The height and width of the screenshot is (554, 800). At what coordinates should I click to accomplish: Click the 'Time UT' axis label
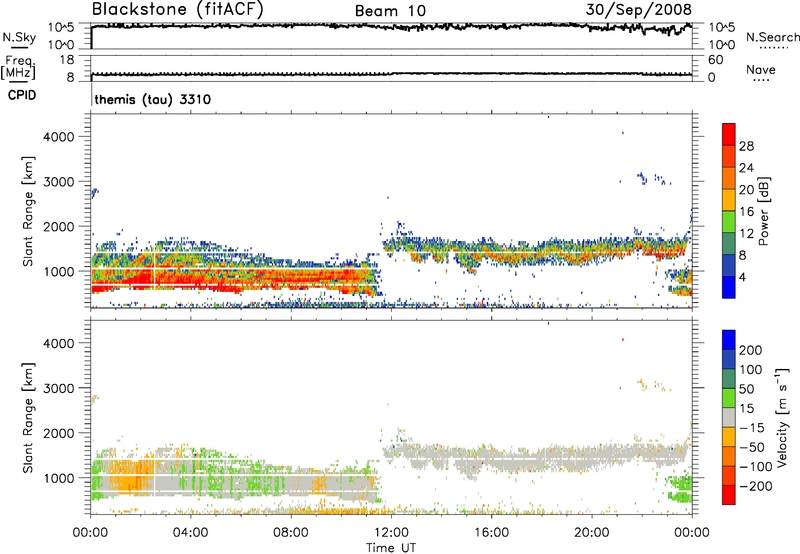coord(391,548)
